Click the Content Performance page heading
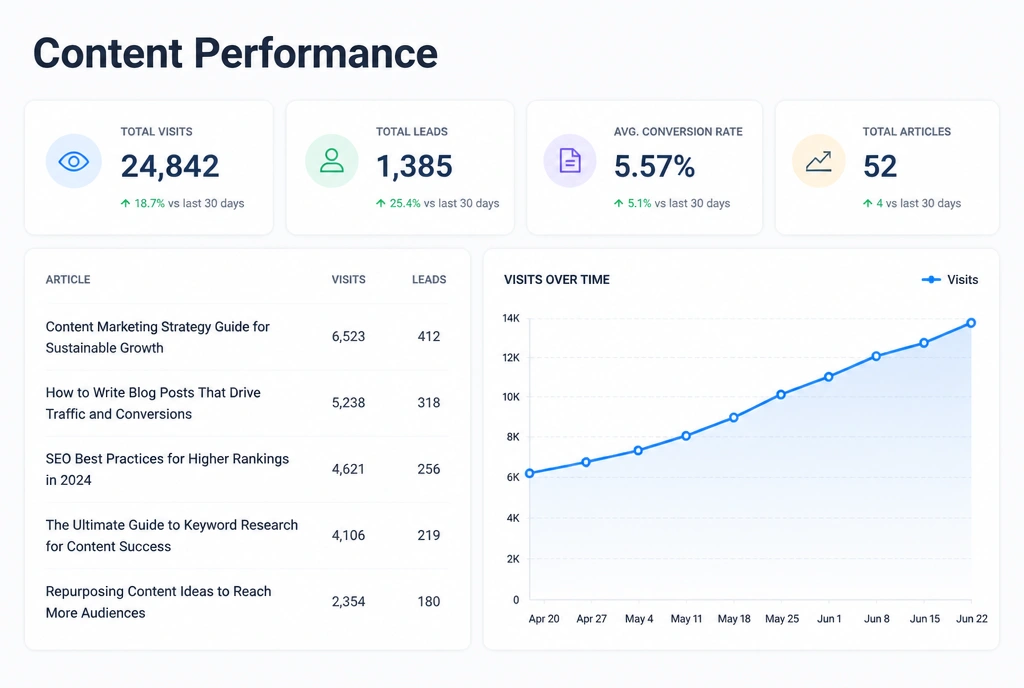Screen dimensions: 1024x688 [x=235, y=54]
